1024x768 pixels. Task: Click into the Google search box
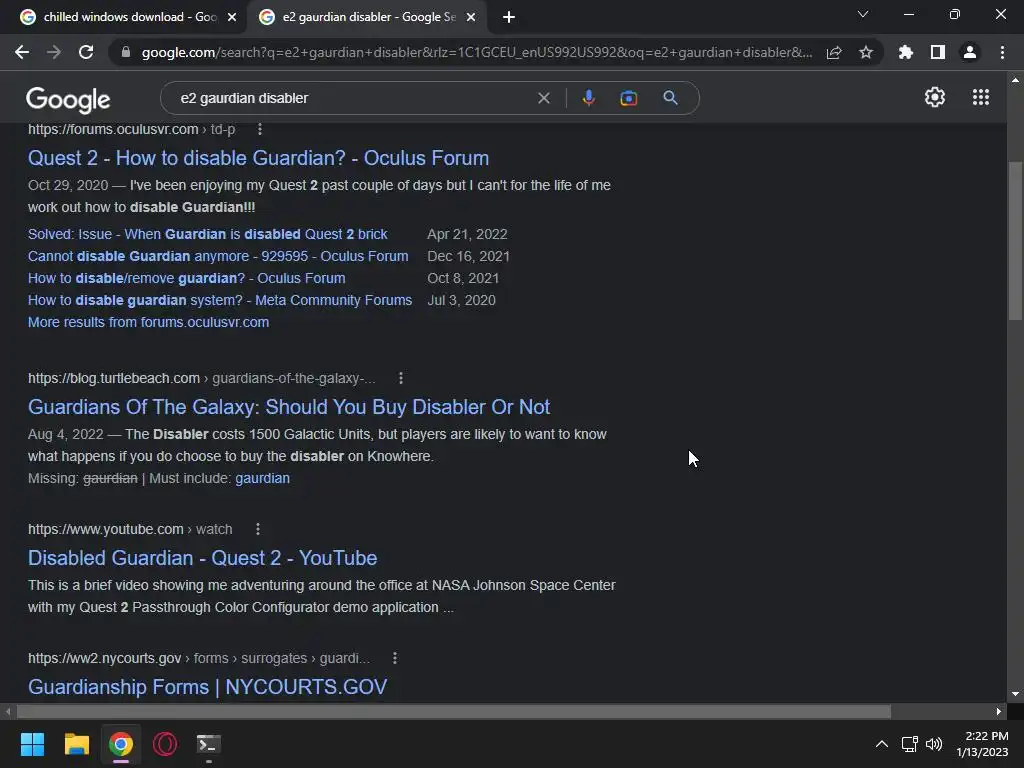(x=353, y=98)
